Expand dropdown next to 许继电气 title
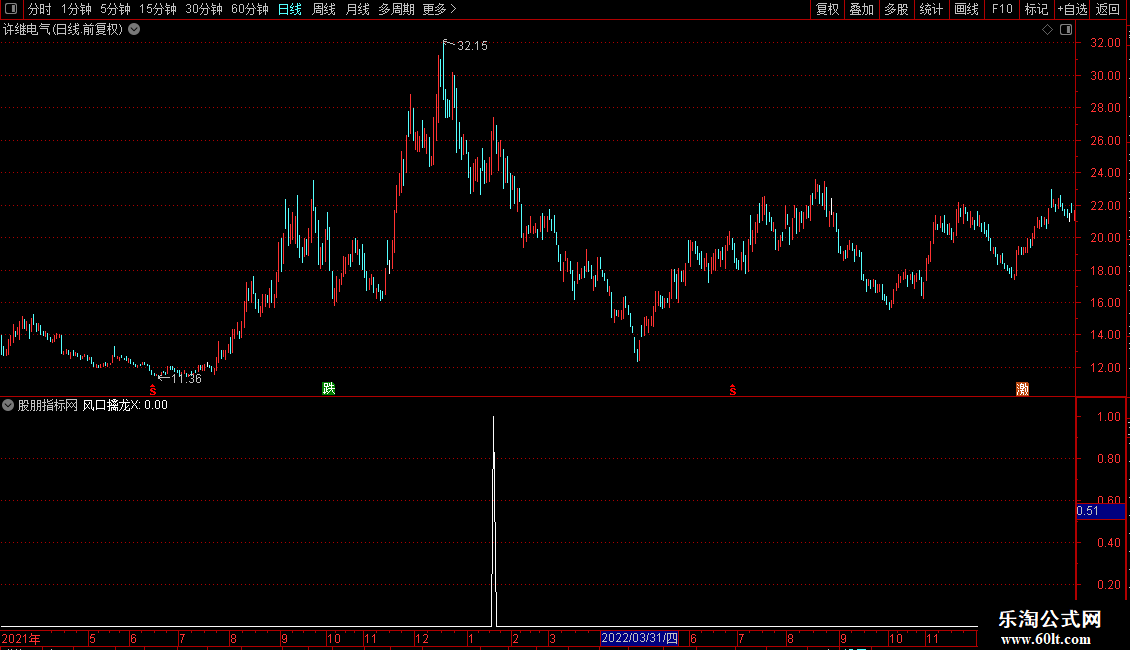The image size is (1130, 650). point(134,30)
